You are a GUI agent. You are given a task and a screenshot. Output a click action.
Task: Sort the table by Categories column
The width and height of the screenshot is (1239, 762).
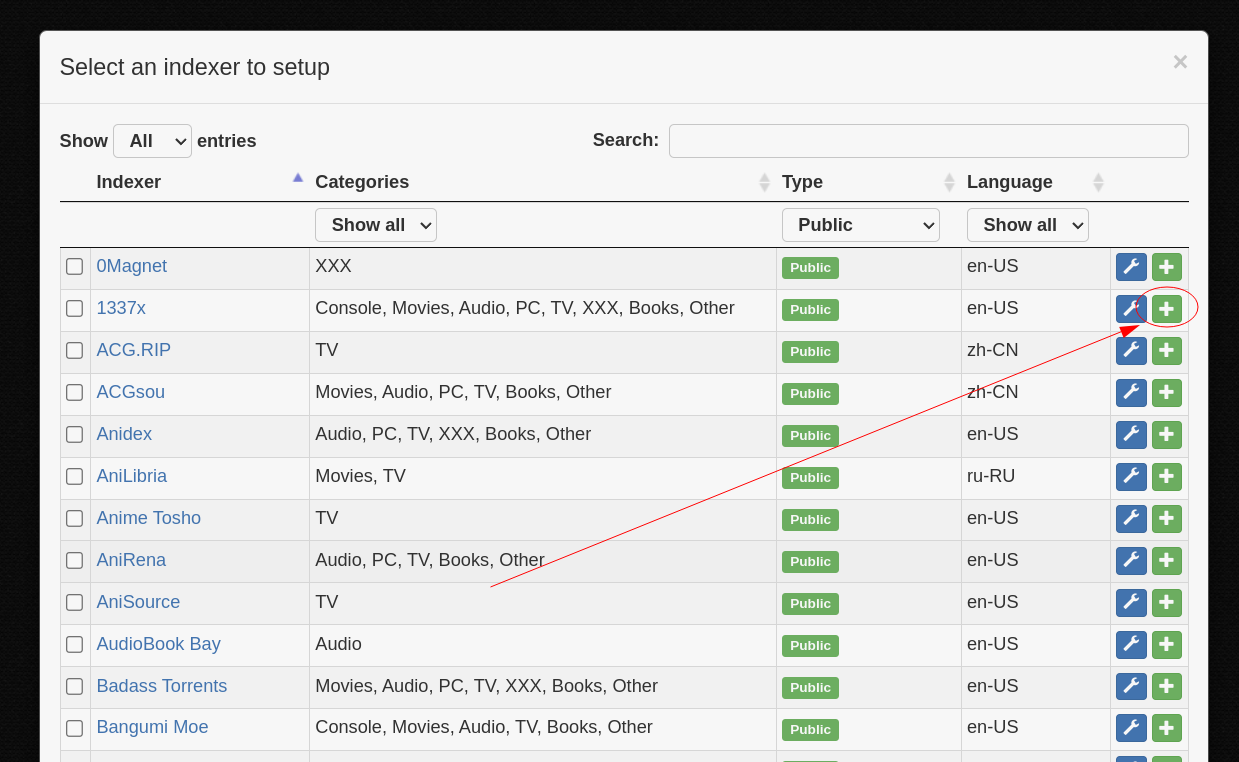pyautogui.click(x=543, y=182)
